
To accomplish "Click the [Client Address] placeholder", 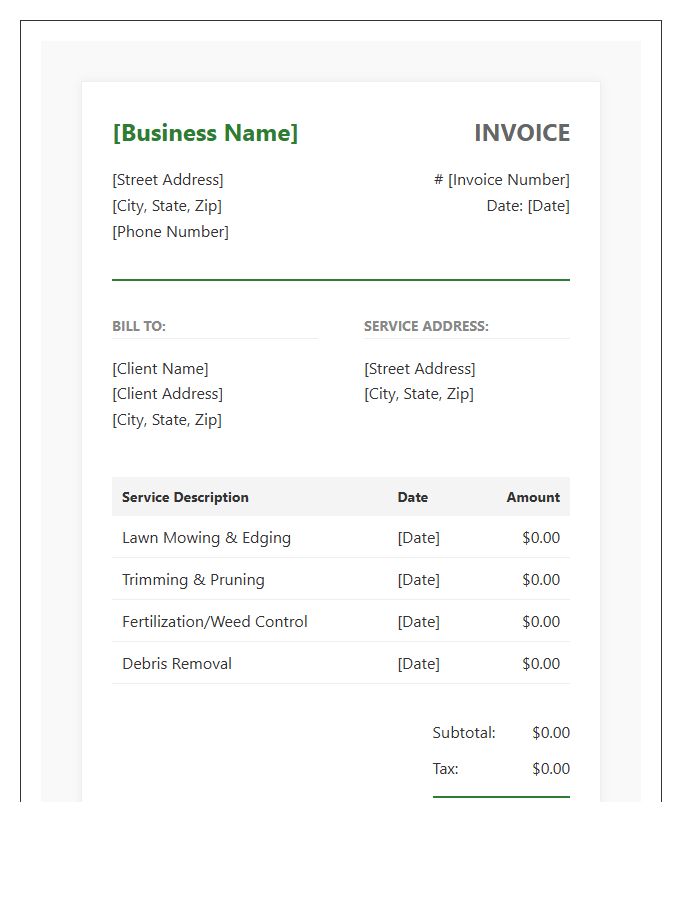I will pyautogui.click(x=168, y=394).
